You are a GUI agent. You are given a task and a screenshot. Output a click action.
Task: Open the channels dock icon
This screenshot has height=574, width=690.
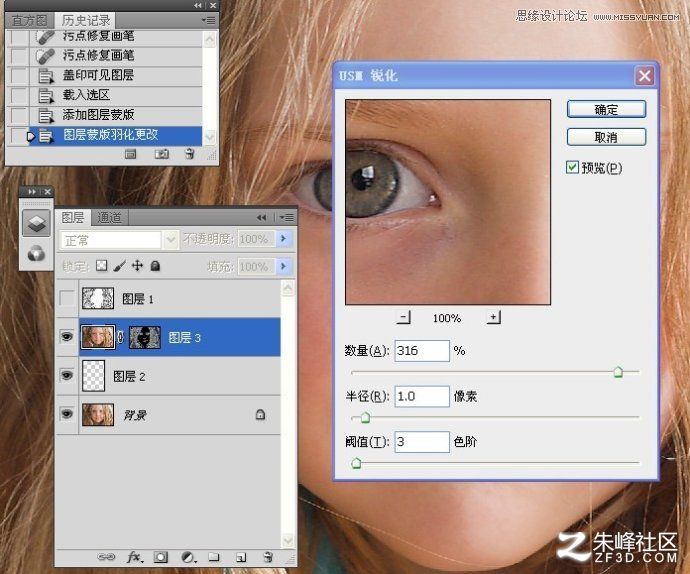pos(36,254)
